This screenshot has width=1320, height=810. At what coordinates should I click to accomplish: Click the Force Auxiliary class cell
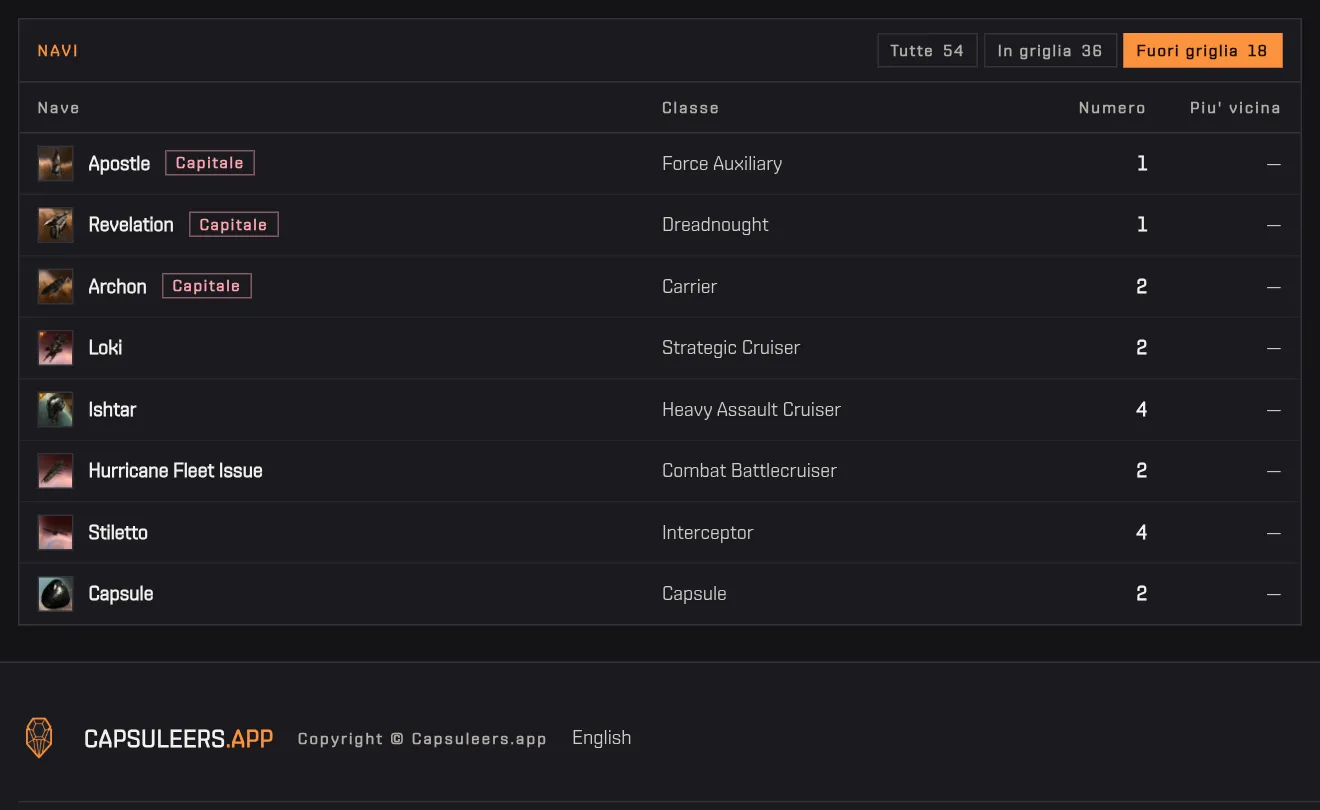tap(722, 164)
